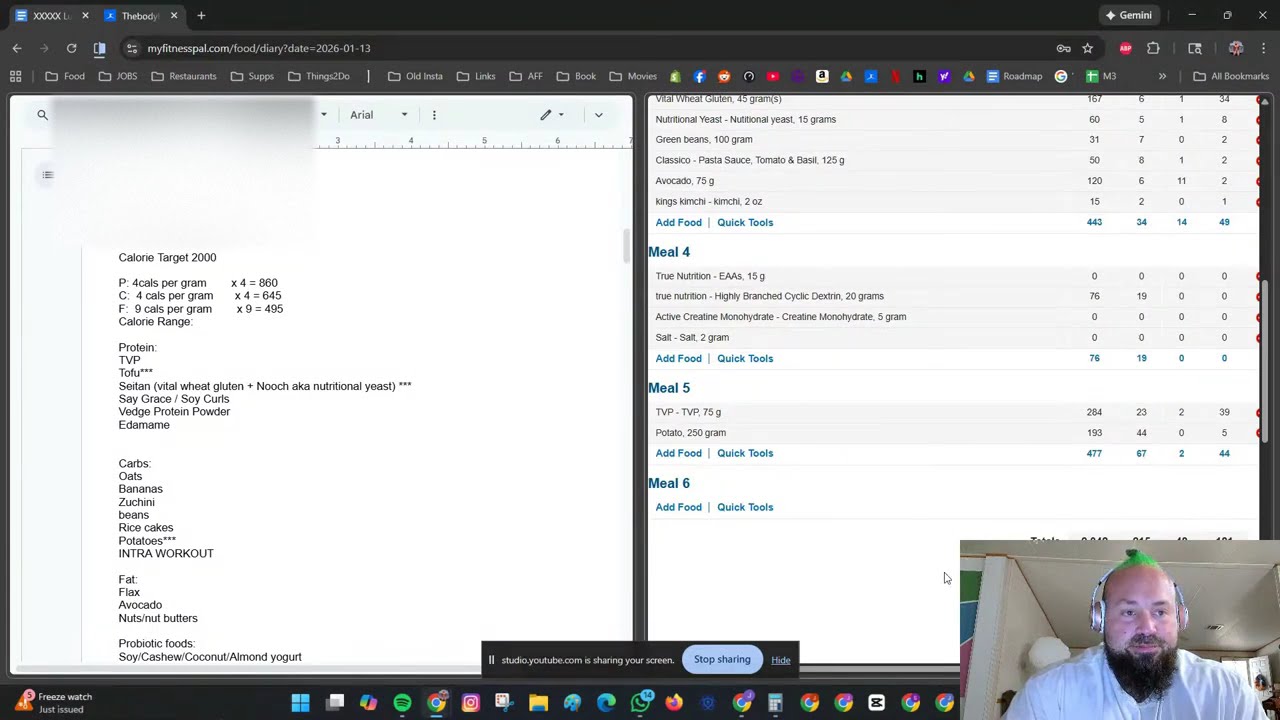The width and height of the screenshot is (1280, 720).
Task: Show hidden bookmarks with the double chevron
Action: [x=1162, y=76]
